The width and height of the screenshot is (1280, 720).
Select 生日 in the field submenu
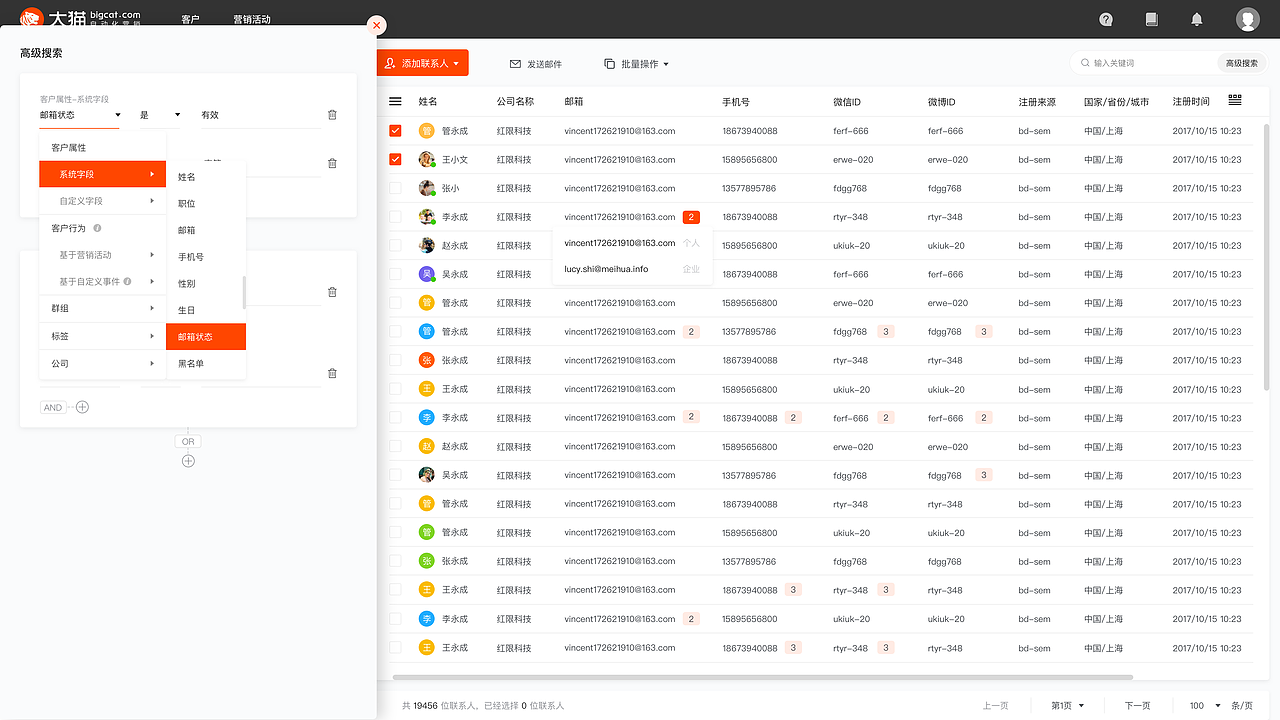point(205,311)
